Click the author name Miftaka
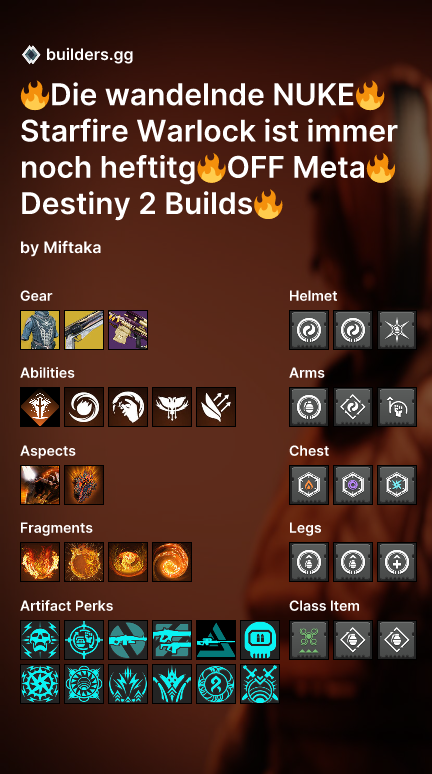The image size is (432, 774). [x=72, y=247]
